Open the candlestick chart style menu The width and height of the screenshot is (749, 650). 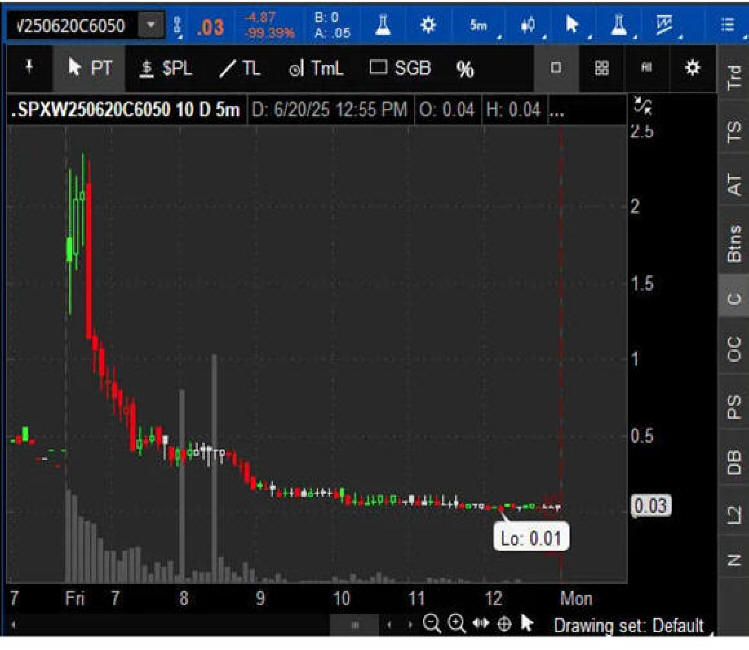click(528, 25)
